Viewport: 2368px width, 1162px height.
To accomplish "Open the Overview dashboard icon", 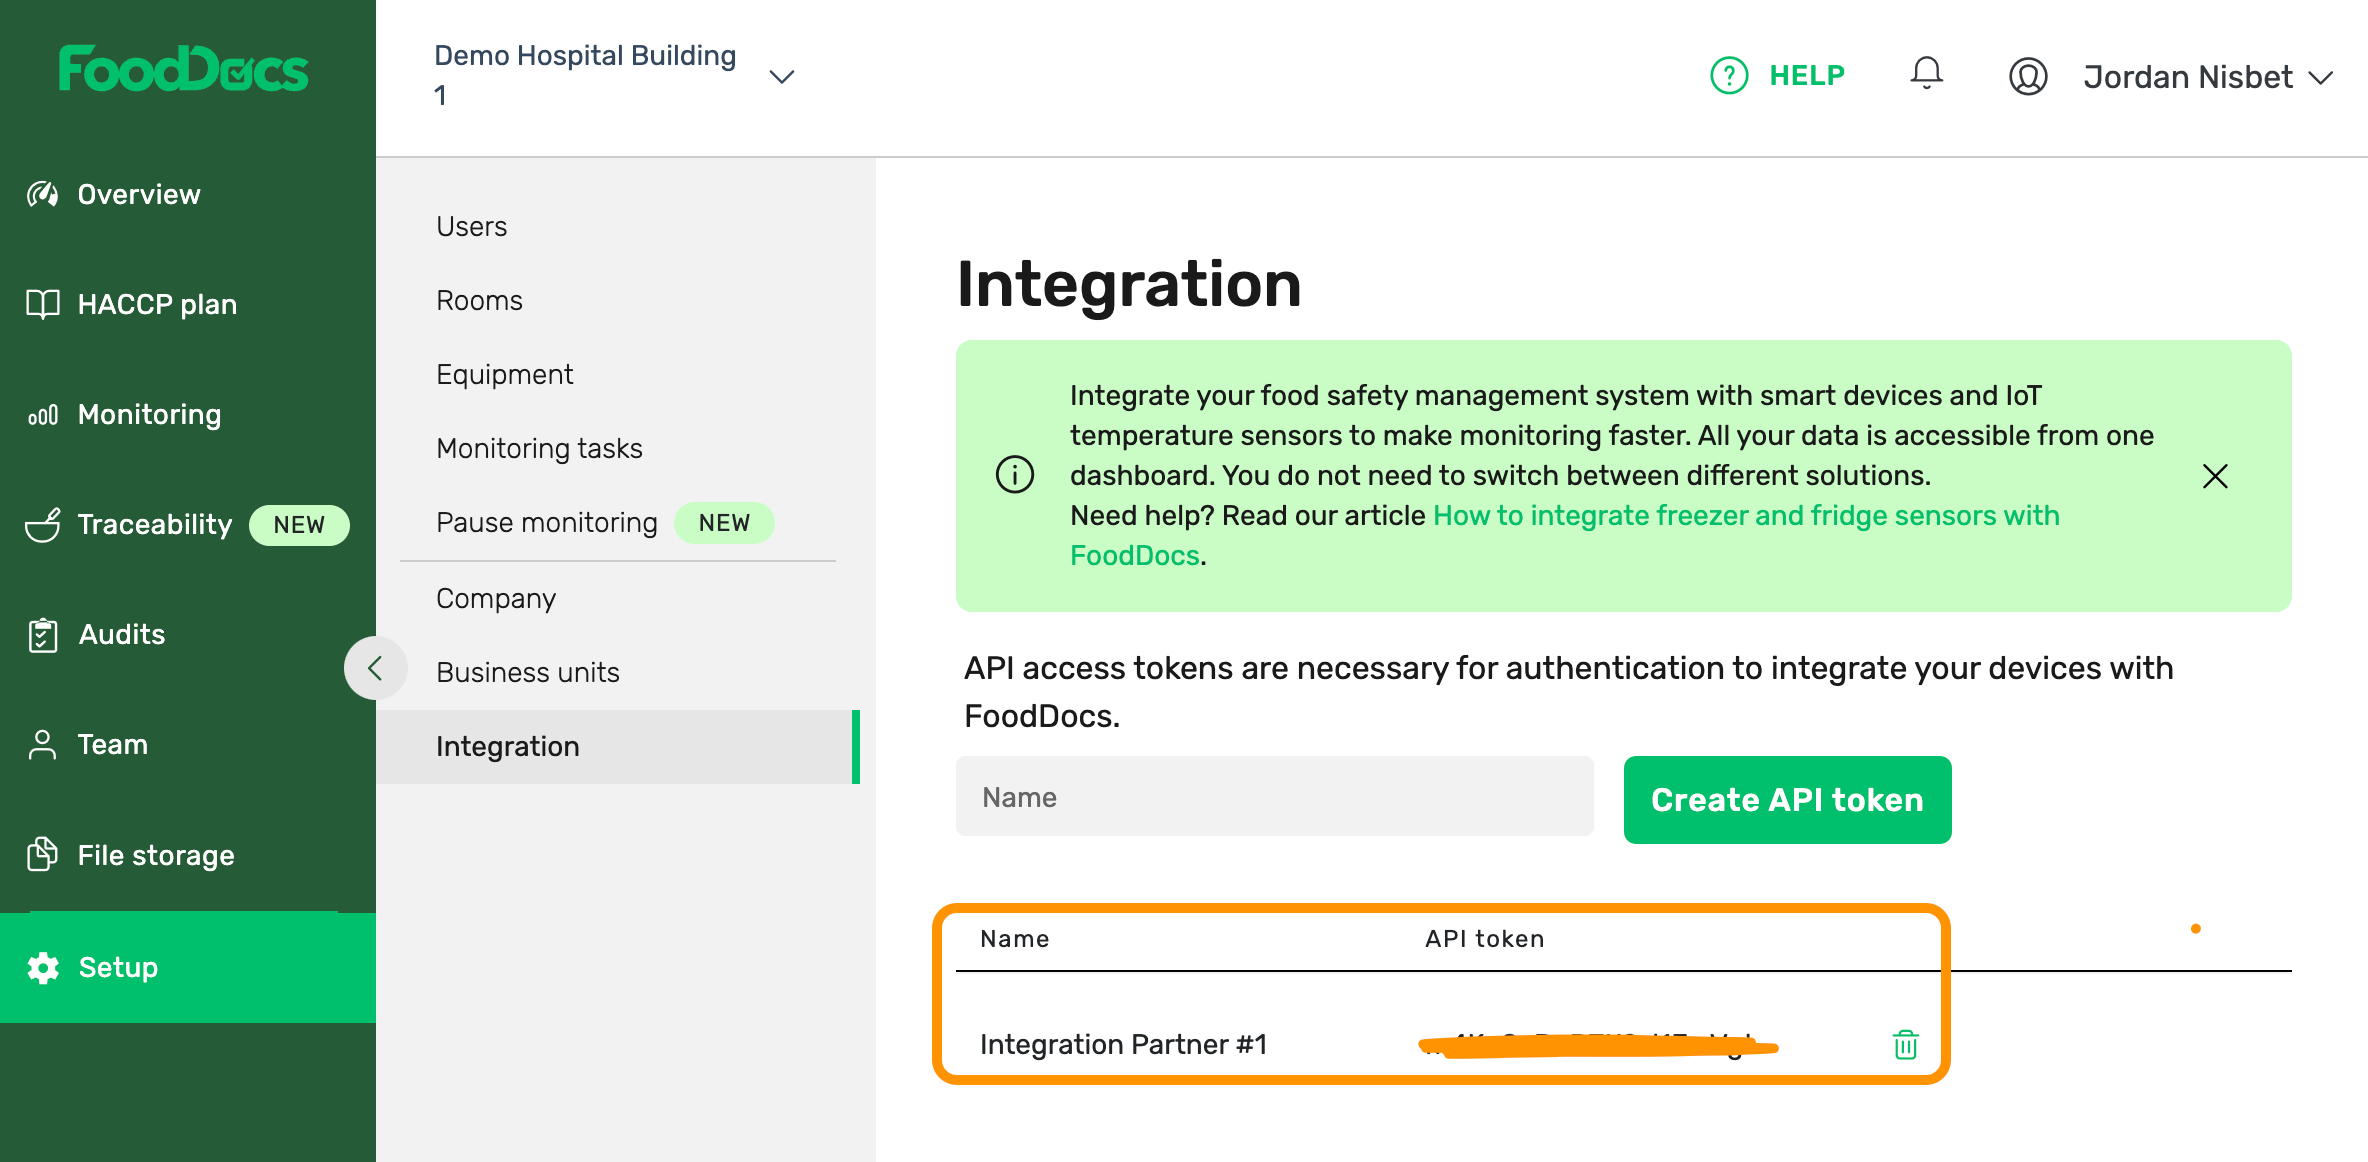I will click(x=42, y=193).
